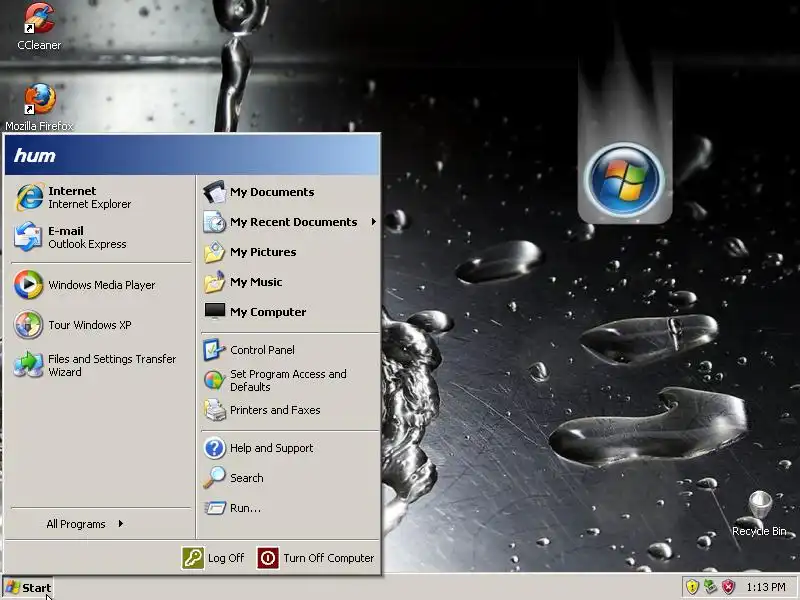Viewport: 800px width, 600px height.
Task: Click the Log Off key icon
Action: [x=193, y=558]
